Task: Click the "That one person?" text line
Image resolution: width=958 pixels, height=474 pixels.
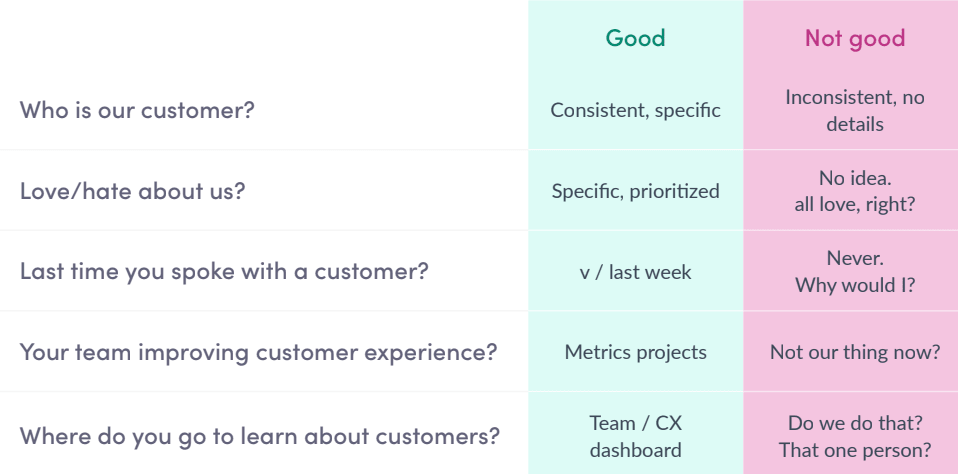Action: pyautogui.click(x=854, y=450)
